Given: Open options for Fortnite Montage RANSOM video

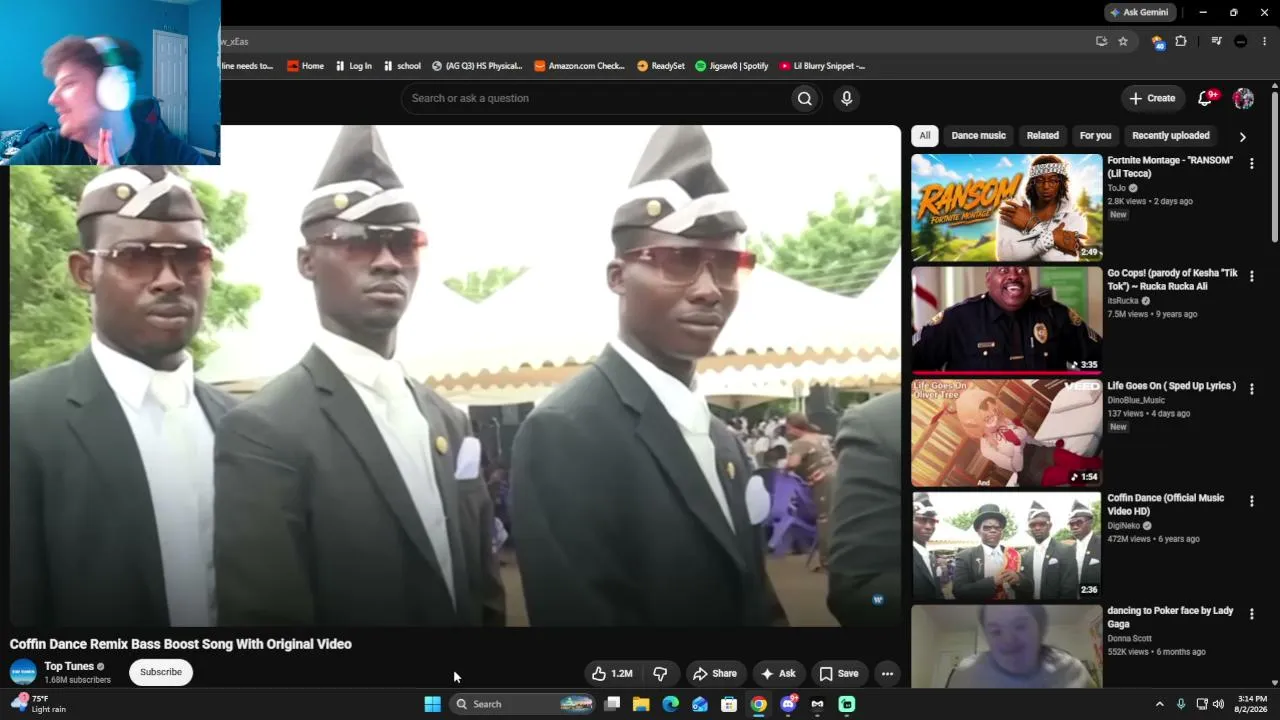Looking at the screenshot, I should [x=1251, y=163].
